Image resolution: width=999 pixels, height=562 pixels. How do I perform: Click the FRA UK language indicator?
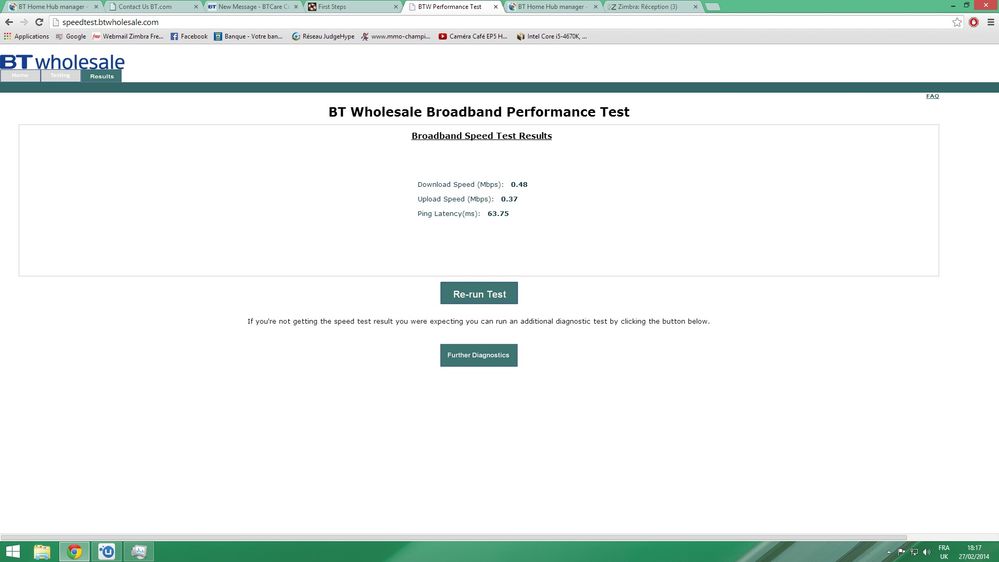(944, 552)
